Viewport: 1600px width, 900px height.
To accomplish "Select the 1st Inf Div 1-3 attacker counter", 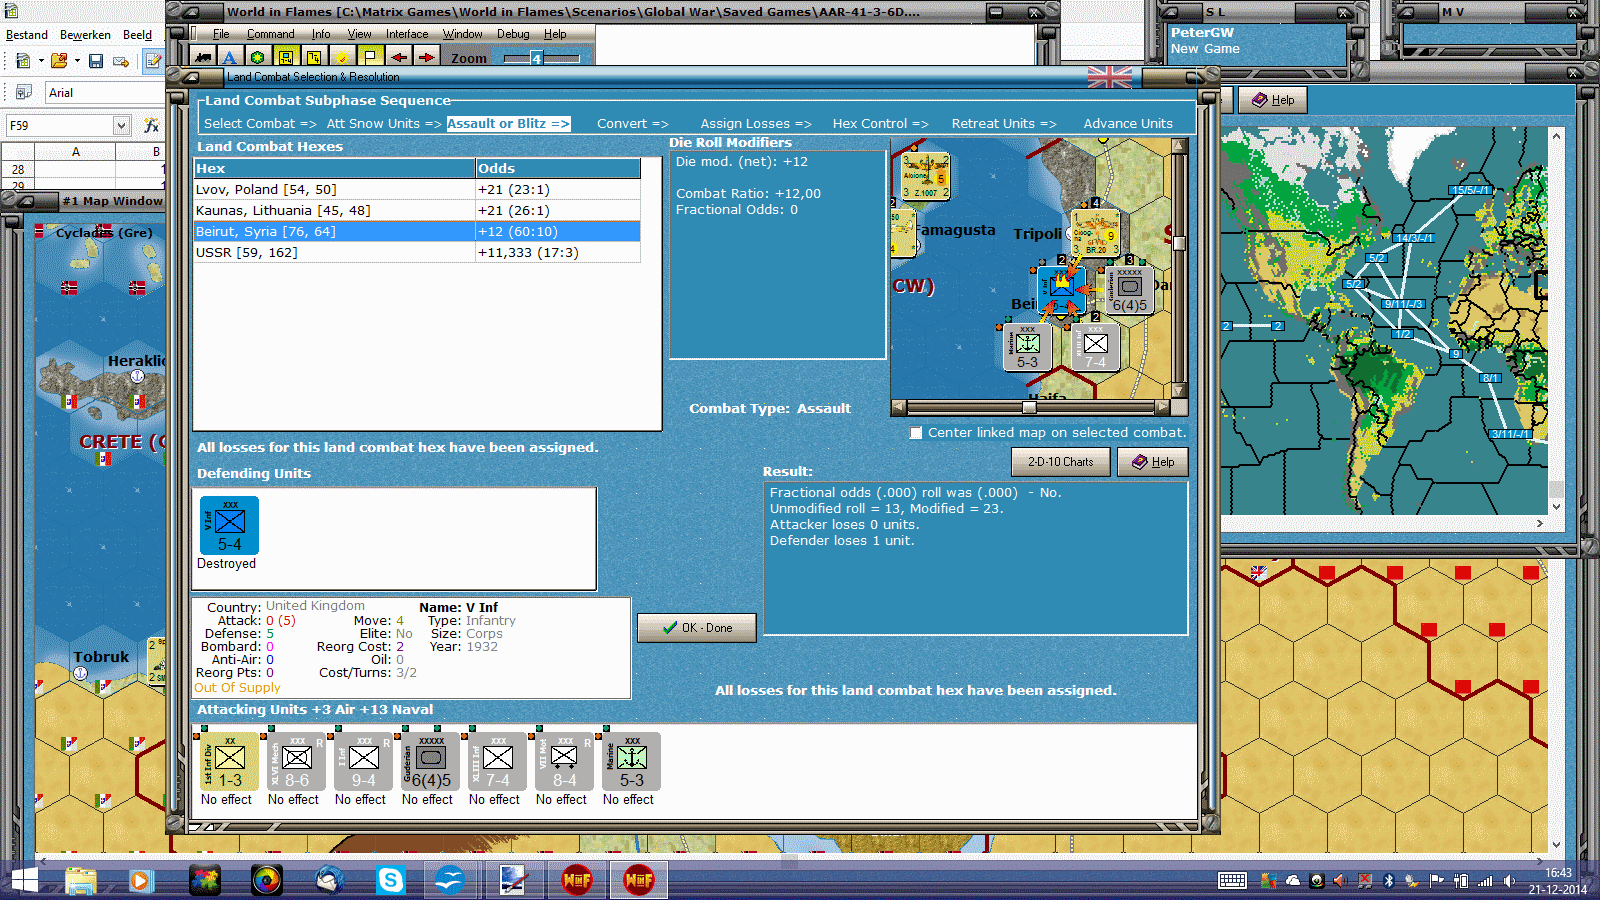I will coord(227,762).
